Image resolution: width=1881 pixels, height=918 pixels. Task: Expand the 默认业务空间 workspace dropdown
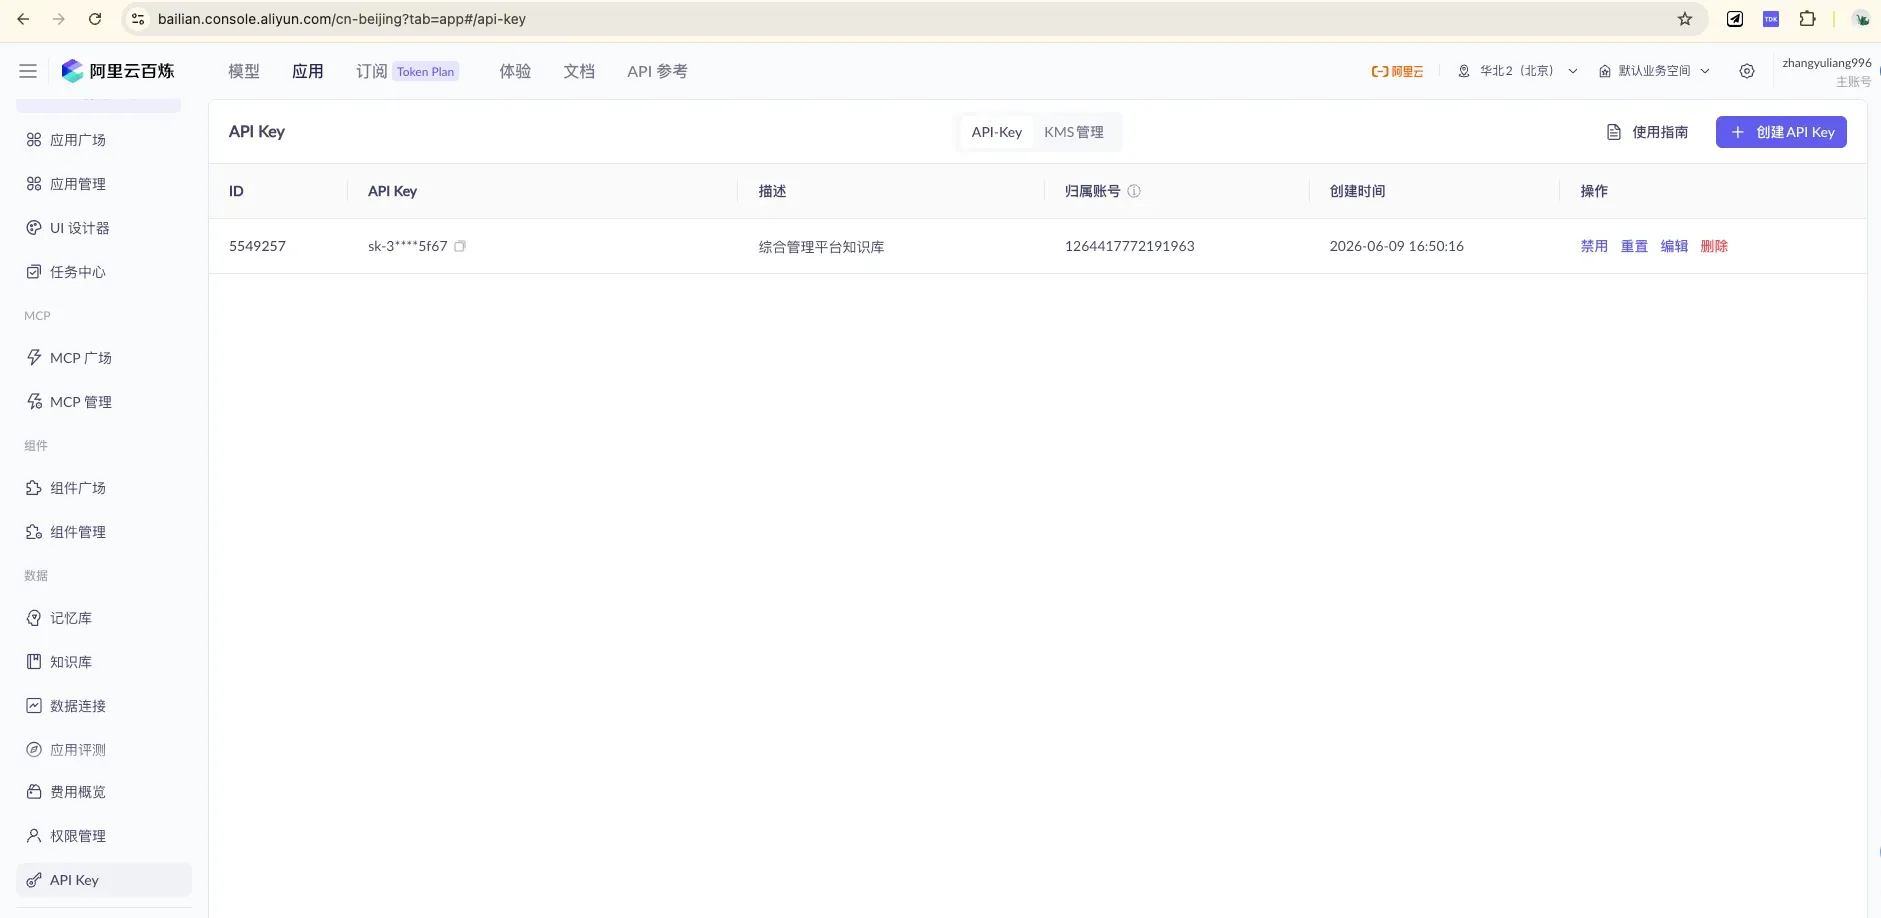pos(1654,71)
